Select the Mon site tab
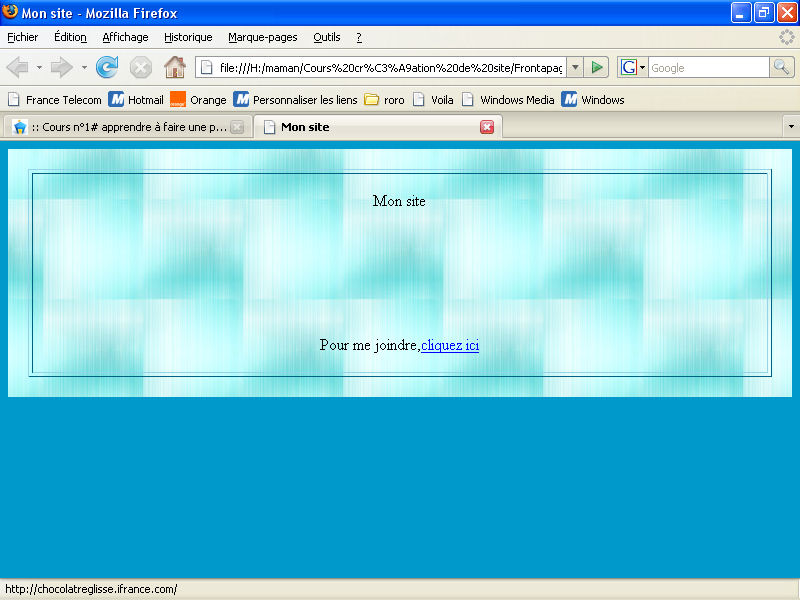Image resolution: width=800 pixels, height=600 pixels. 378,127
